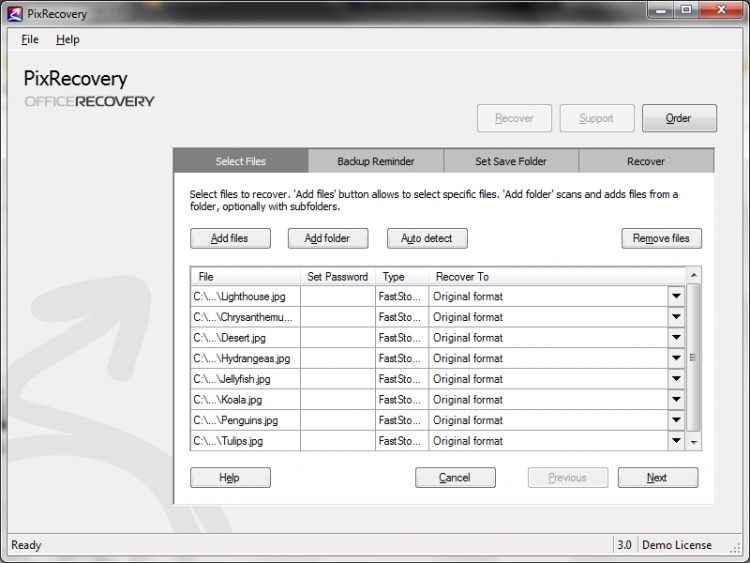Open Recover To dropdown for Tulips.jpg

coord(676,441)
